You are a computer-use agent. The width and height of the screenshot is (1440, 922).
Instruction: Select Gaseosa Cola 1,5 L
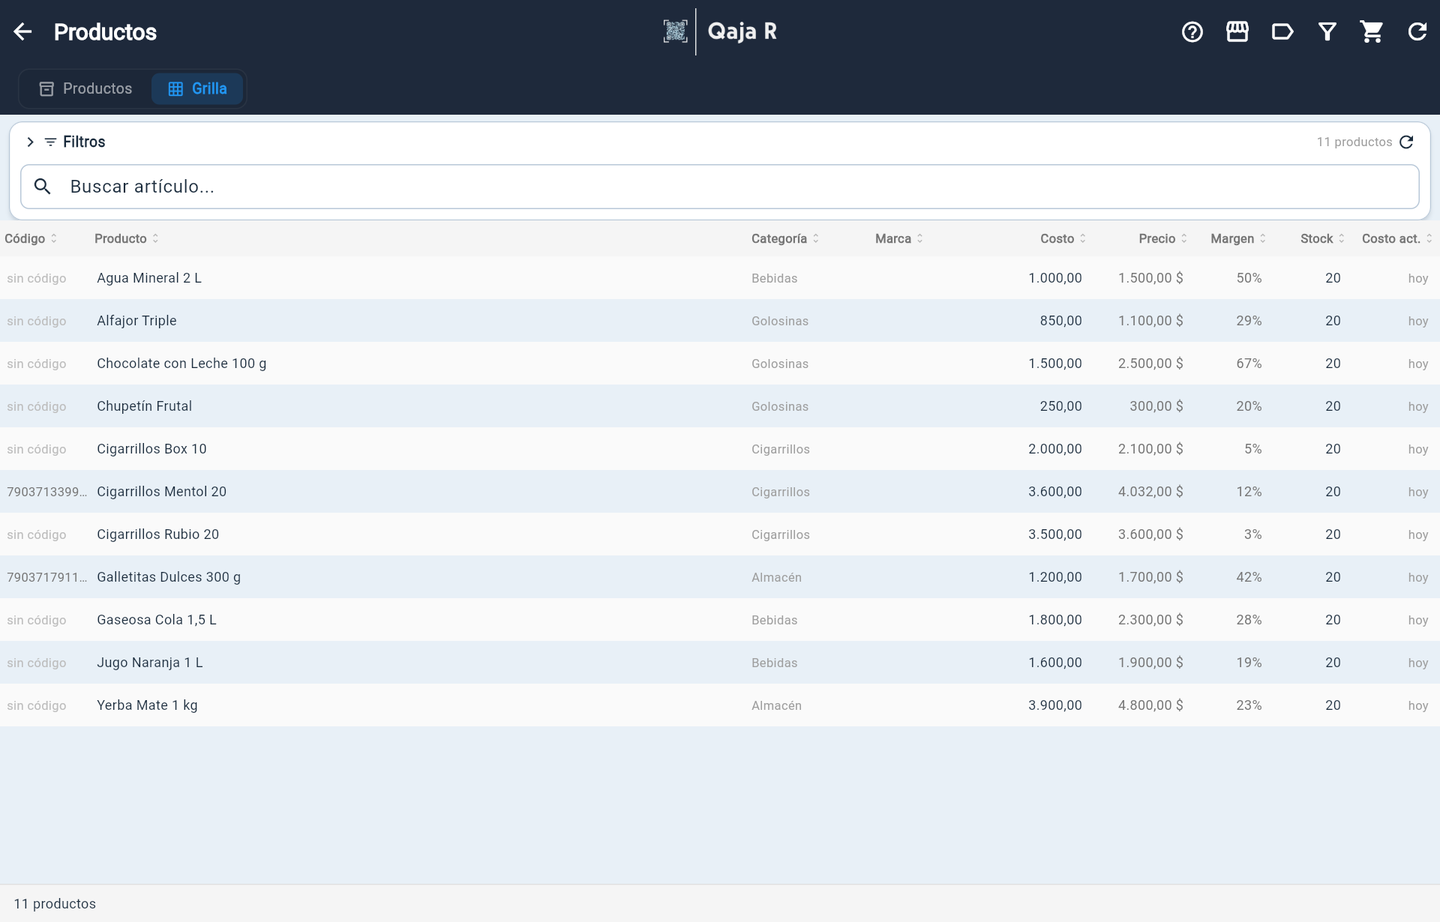coord(157,620)
